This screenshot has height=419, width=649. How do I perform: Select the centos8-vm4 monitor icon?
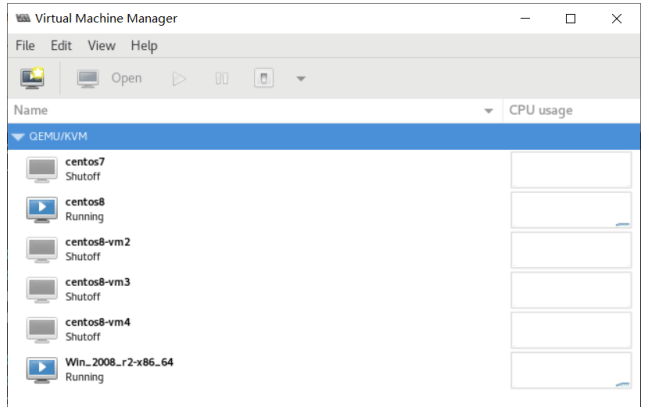tap(42, 329)
